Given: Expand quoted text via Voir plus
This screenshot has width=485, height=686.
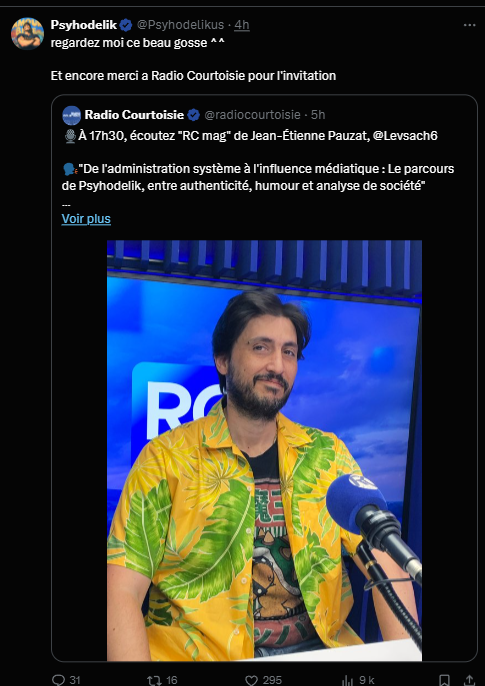Looking at the screenshot, I should coord(86,219).
